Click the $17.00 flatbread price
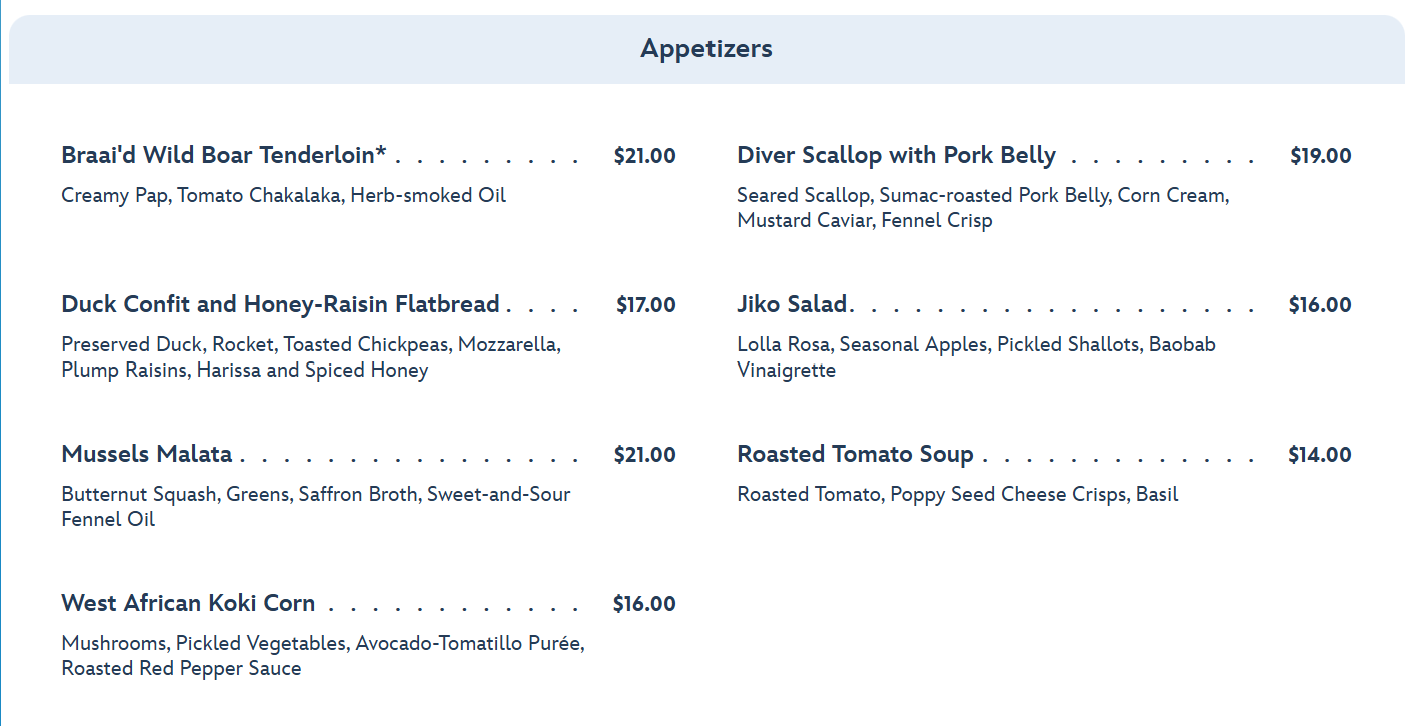Image resolution: width=1412 pixels, height=726 pixels. [x=645, y=305]
